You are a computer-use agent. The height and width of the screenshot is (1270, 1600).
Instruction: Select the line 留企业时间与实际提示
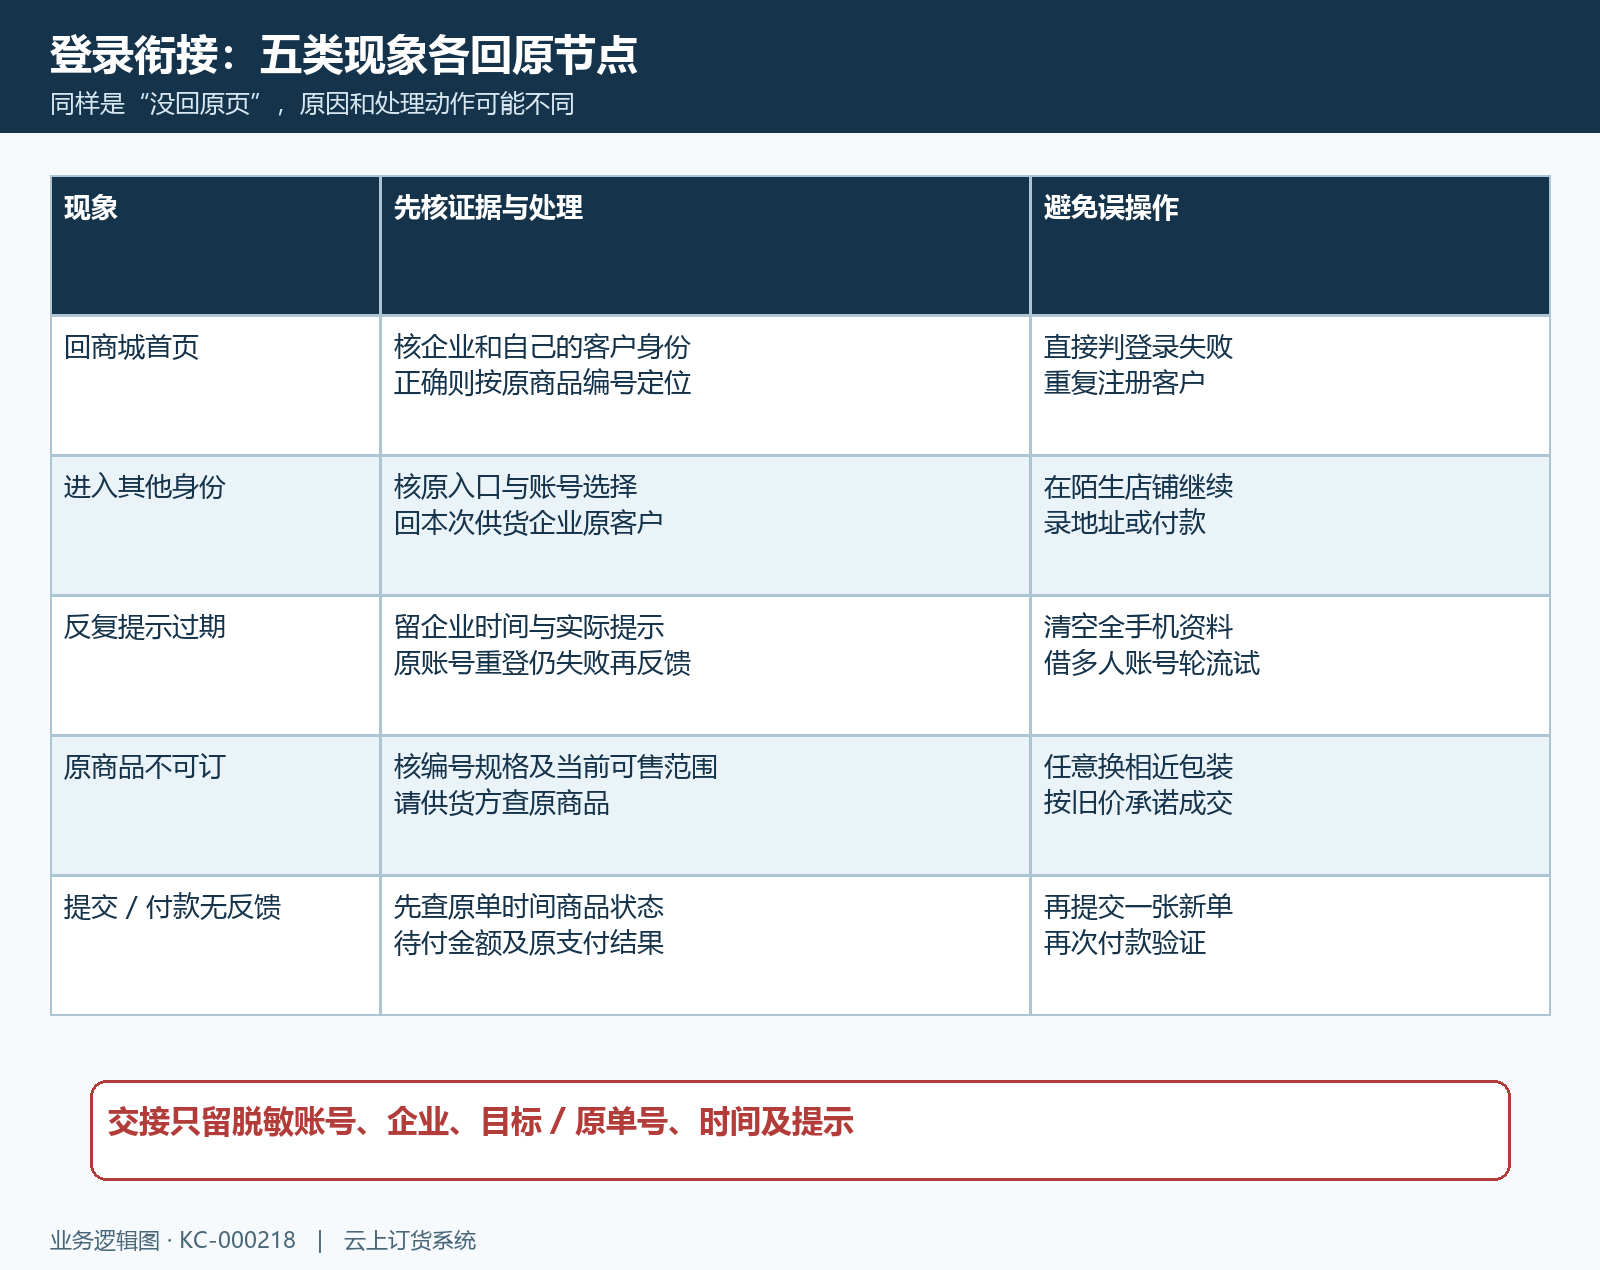click(528, 627)
